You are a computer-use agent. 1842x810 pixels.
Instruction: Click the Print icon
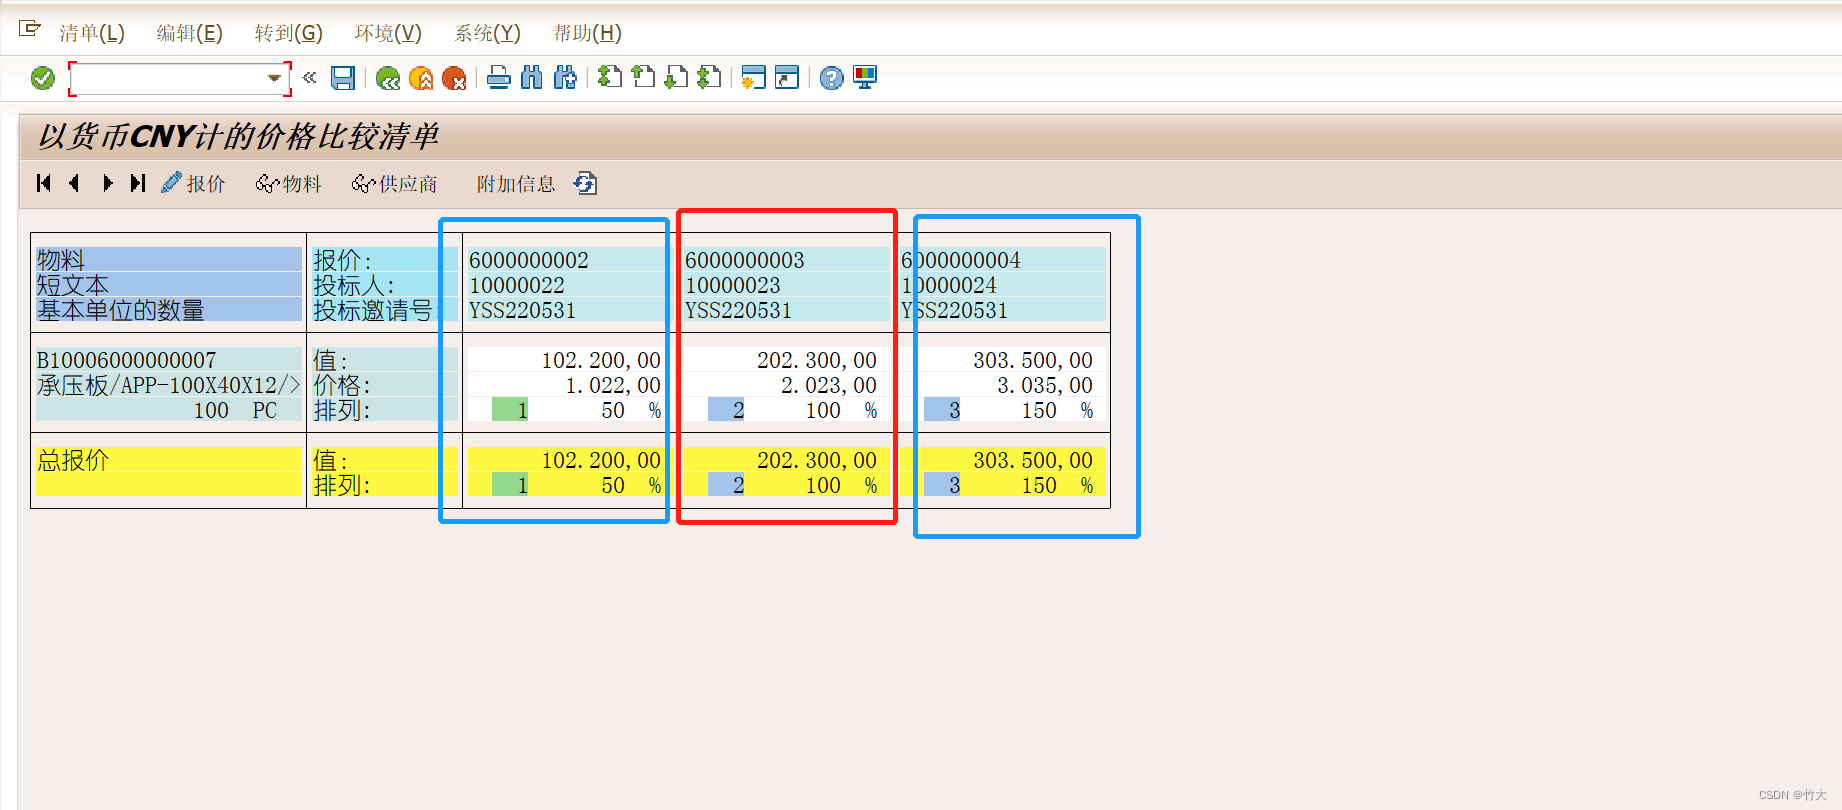click(x=499, y=78)
